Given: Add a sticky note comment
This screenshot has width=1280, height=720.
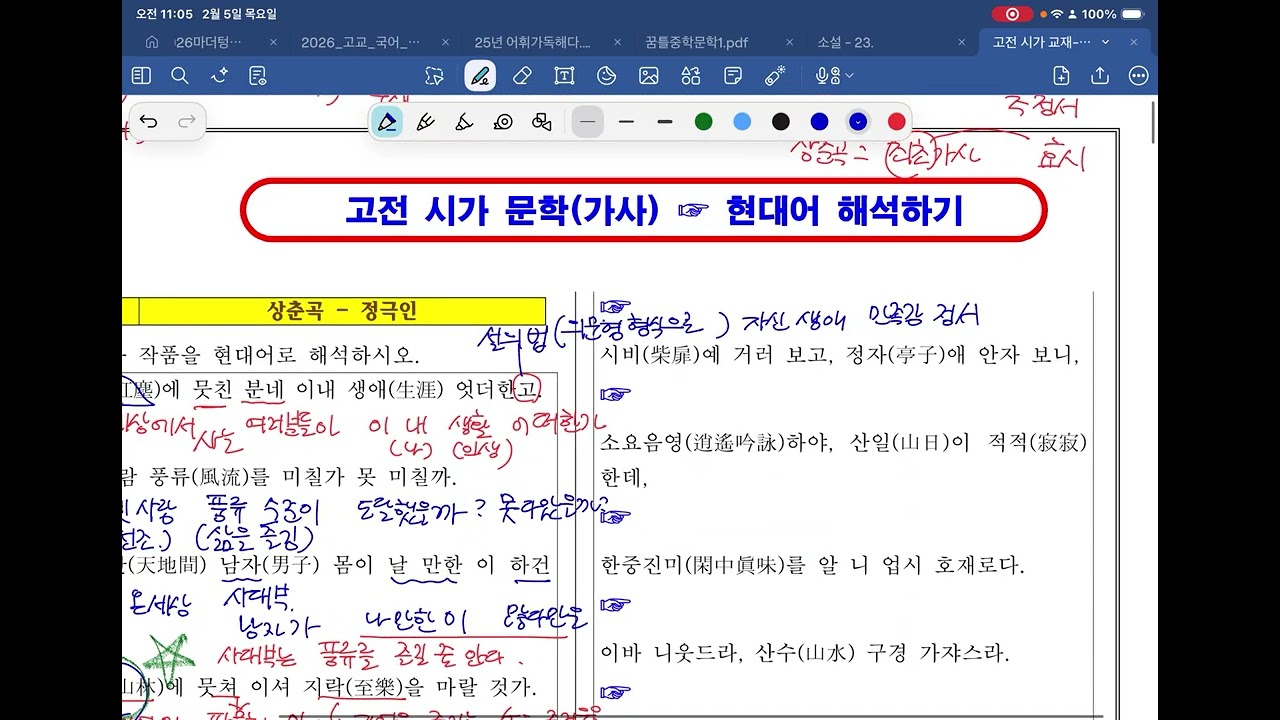Looking at the screenshot, I should tap(733, 76).
